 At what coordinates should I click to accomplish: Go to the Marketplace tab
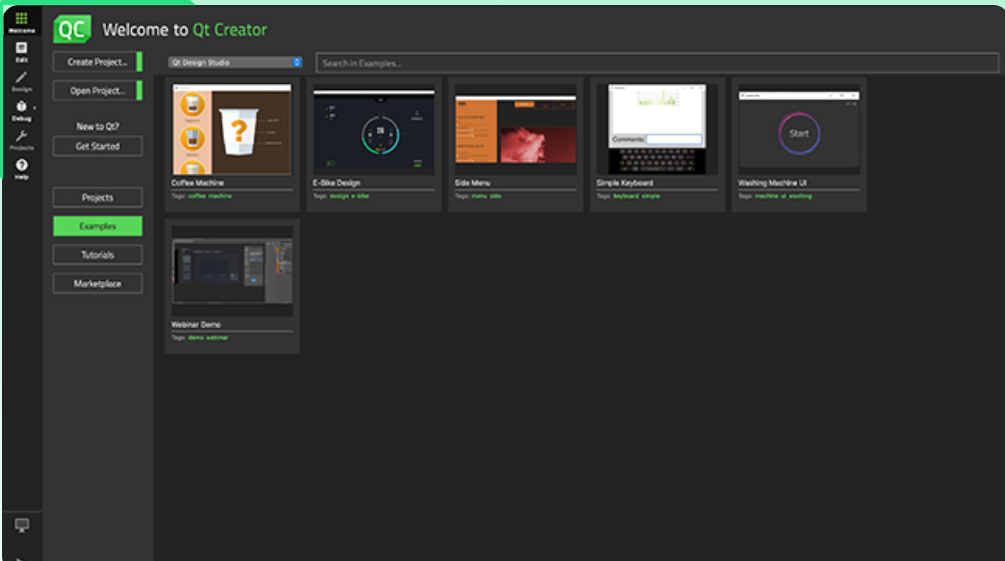[97, 284]
